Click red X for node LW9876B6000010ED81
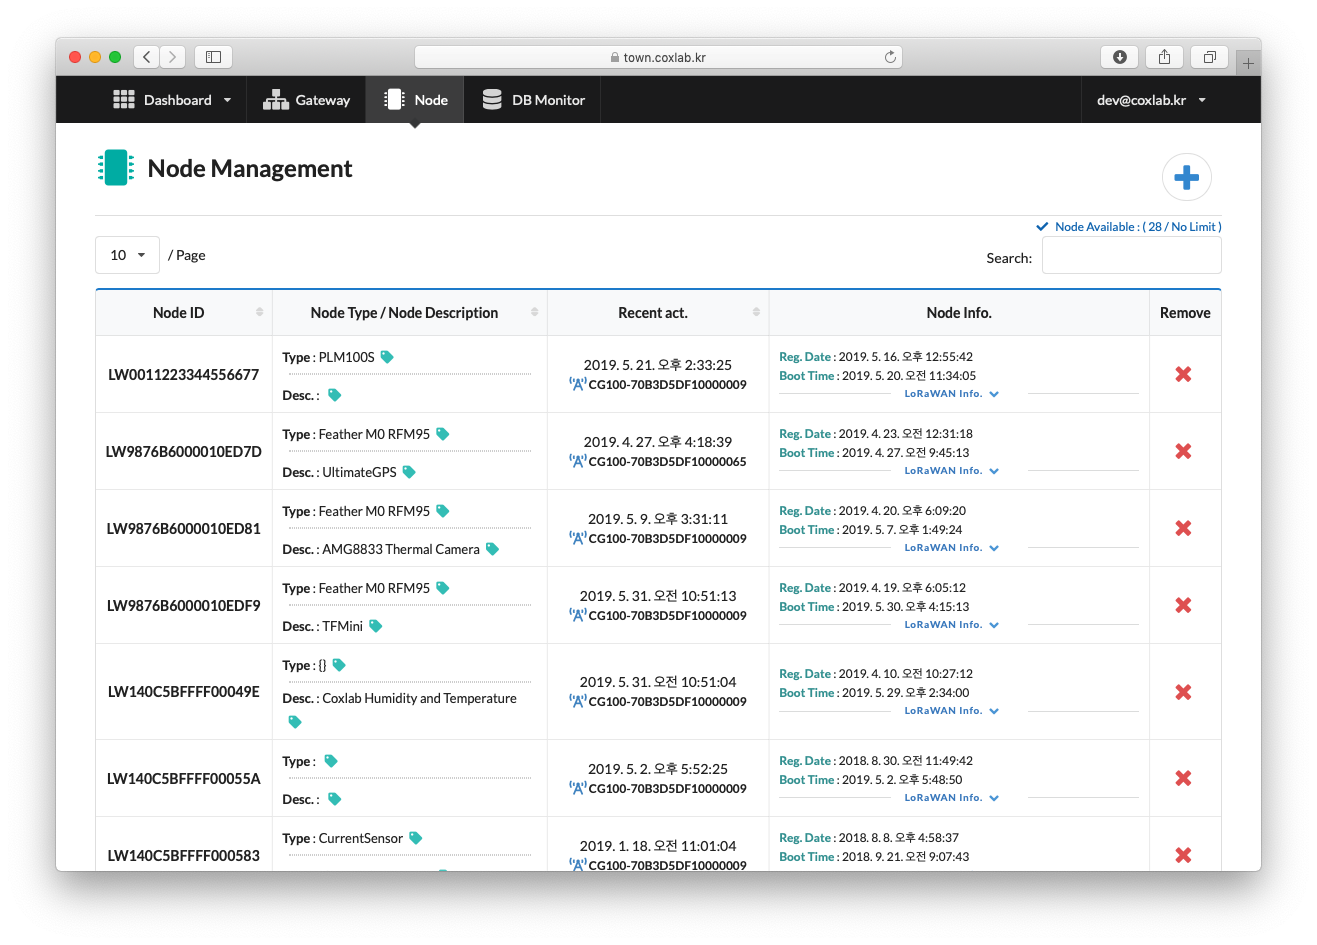The width and height of the screenshot is (1317, 945). pos(1183,528)
